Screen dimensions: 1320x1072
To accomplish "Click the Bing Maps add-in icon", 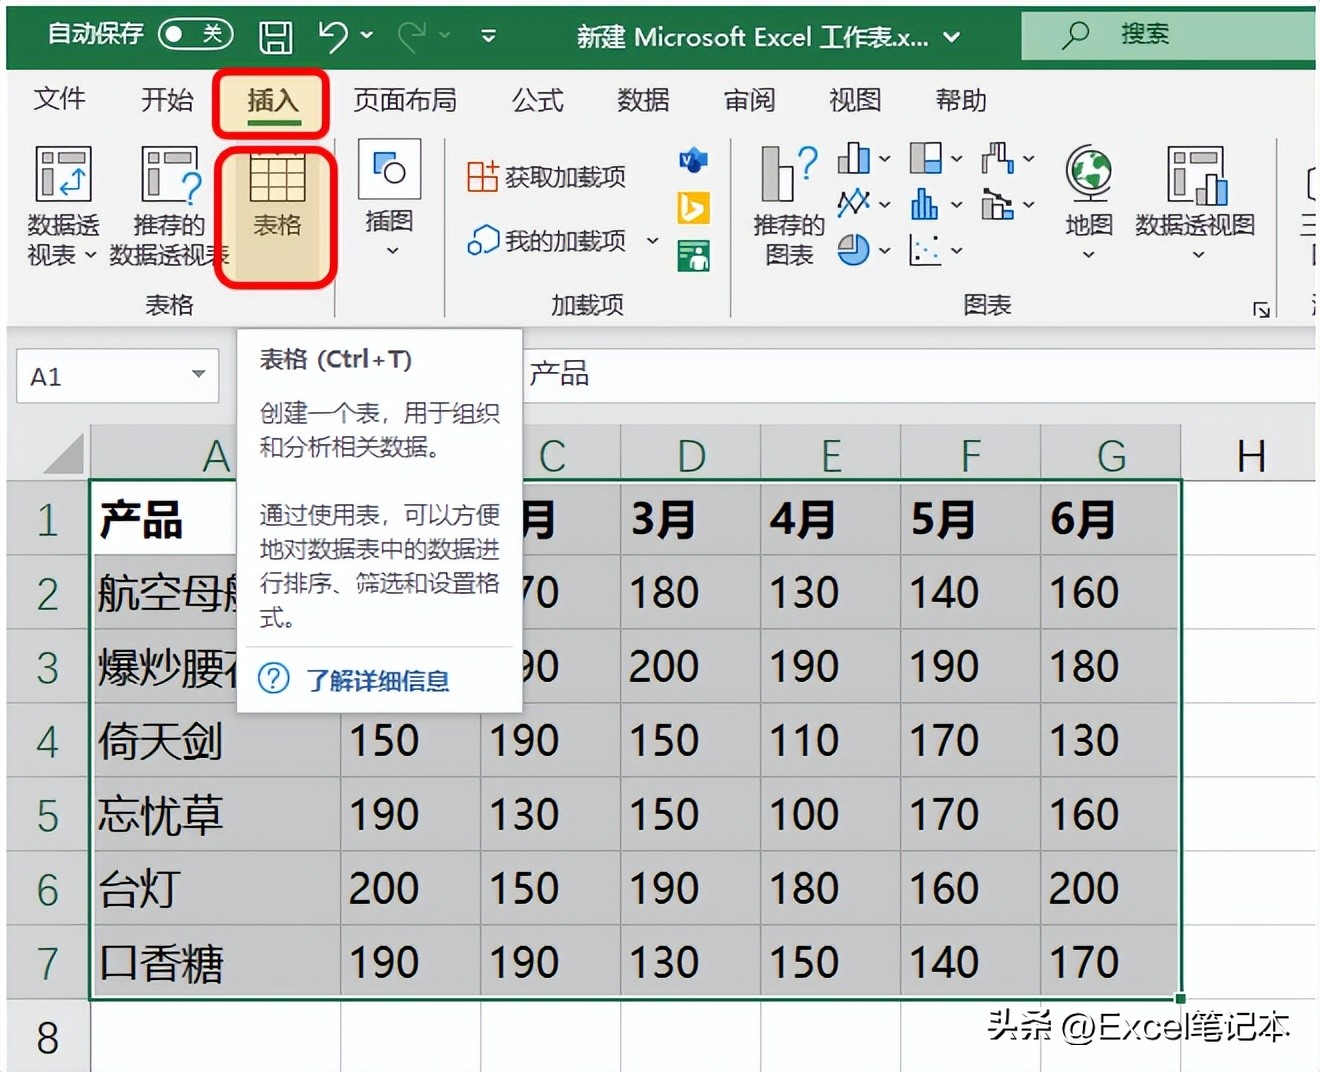I will pos(693,207).
